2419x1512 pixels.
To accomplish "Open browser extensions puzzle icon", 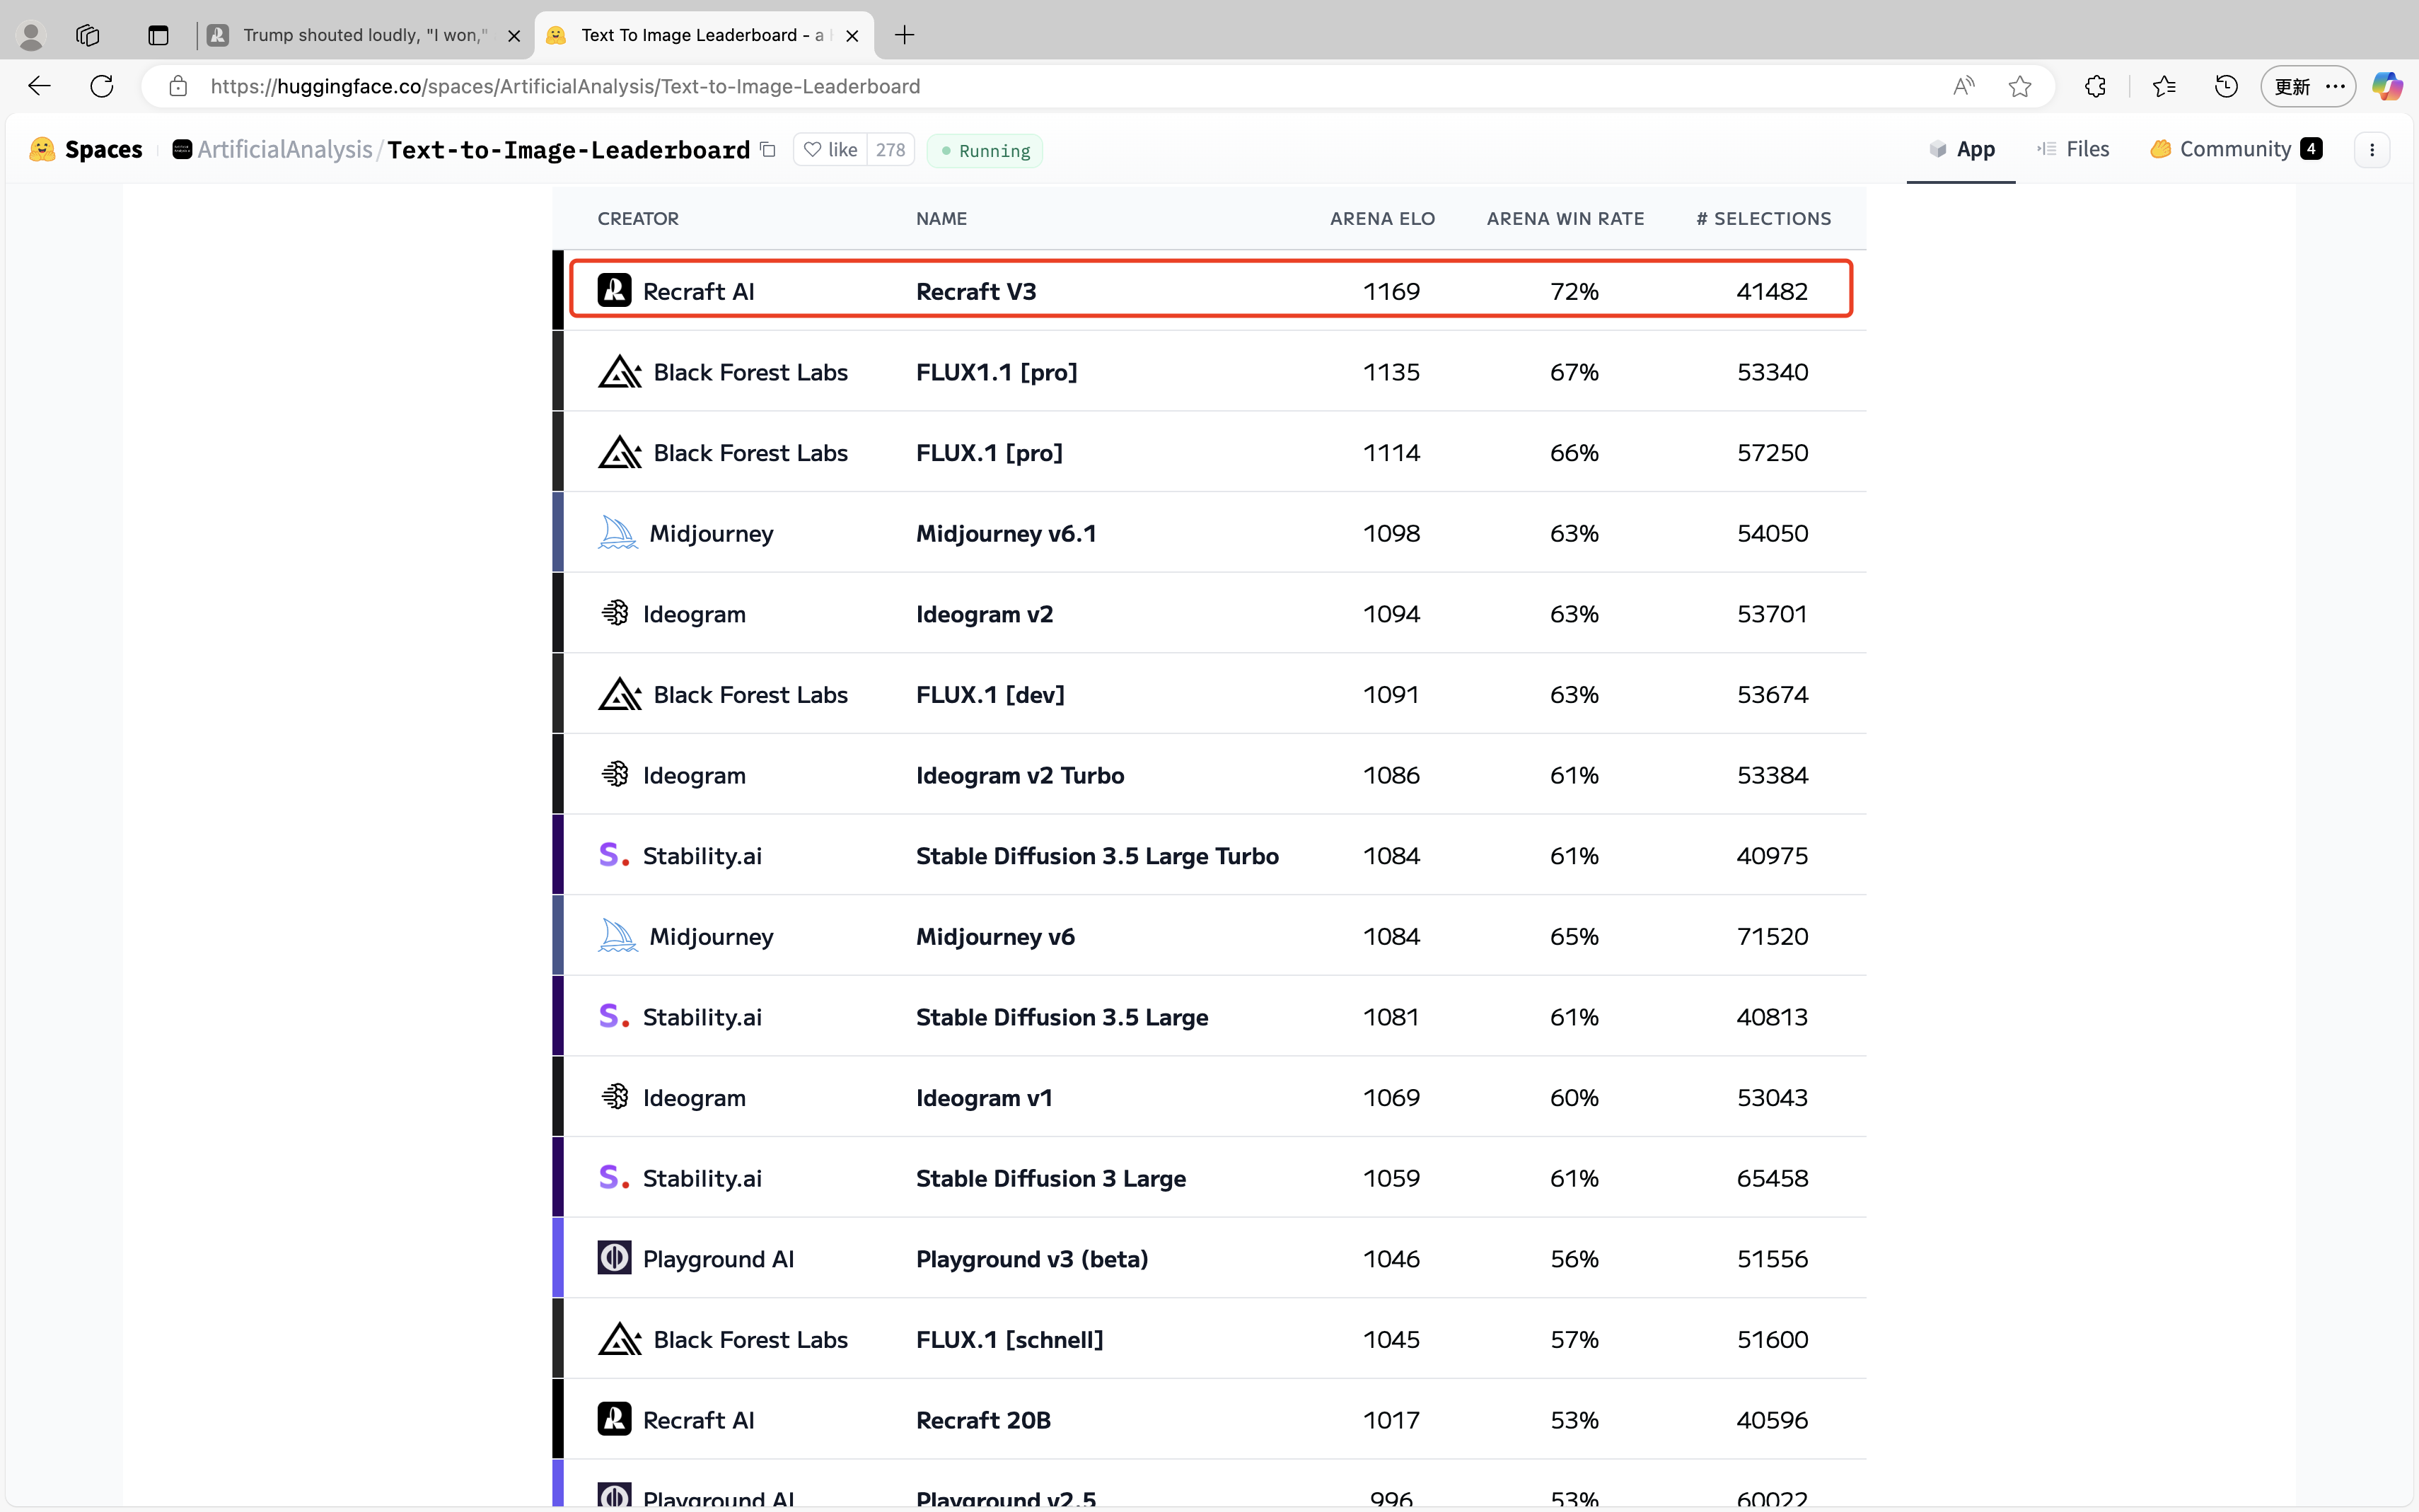I will (2095, 86).
